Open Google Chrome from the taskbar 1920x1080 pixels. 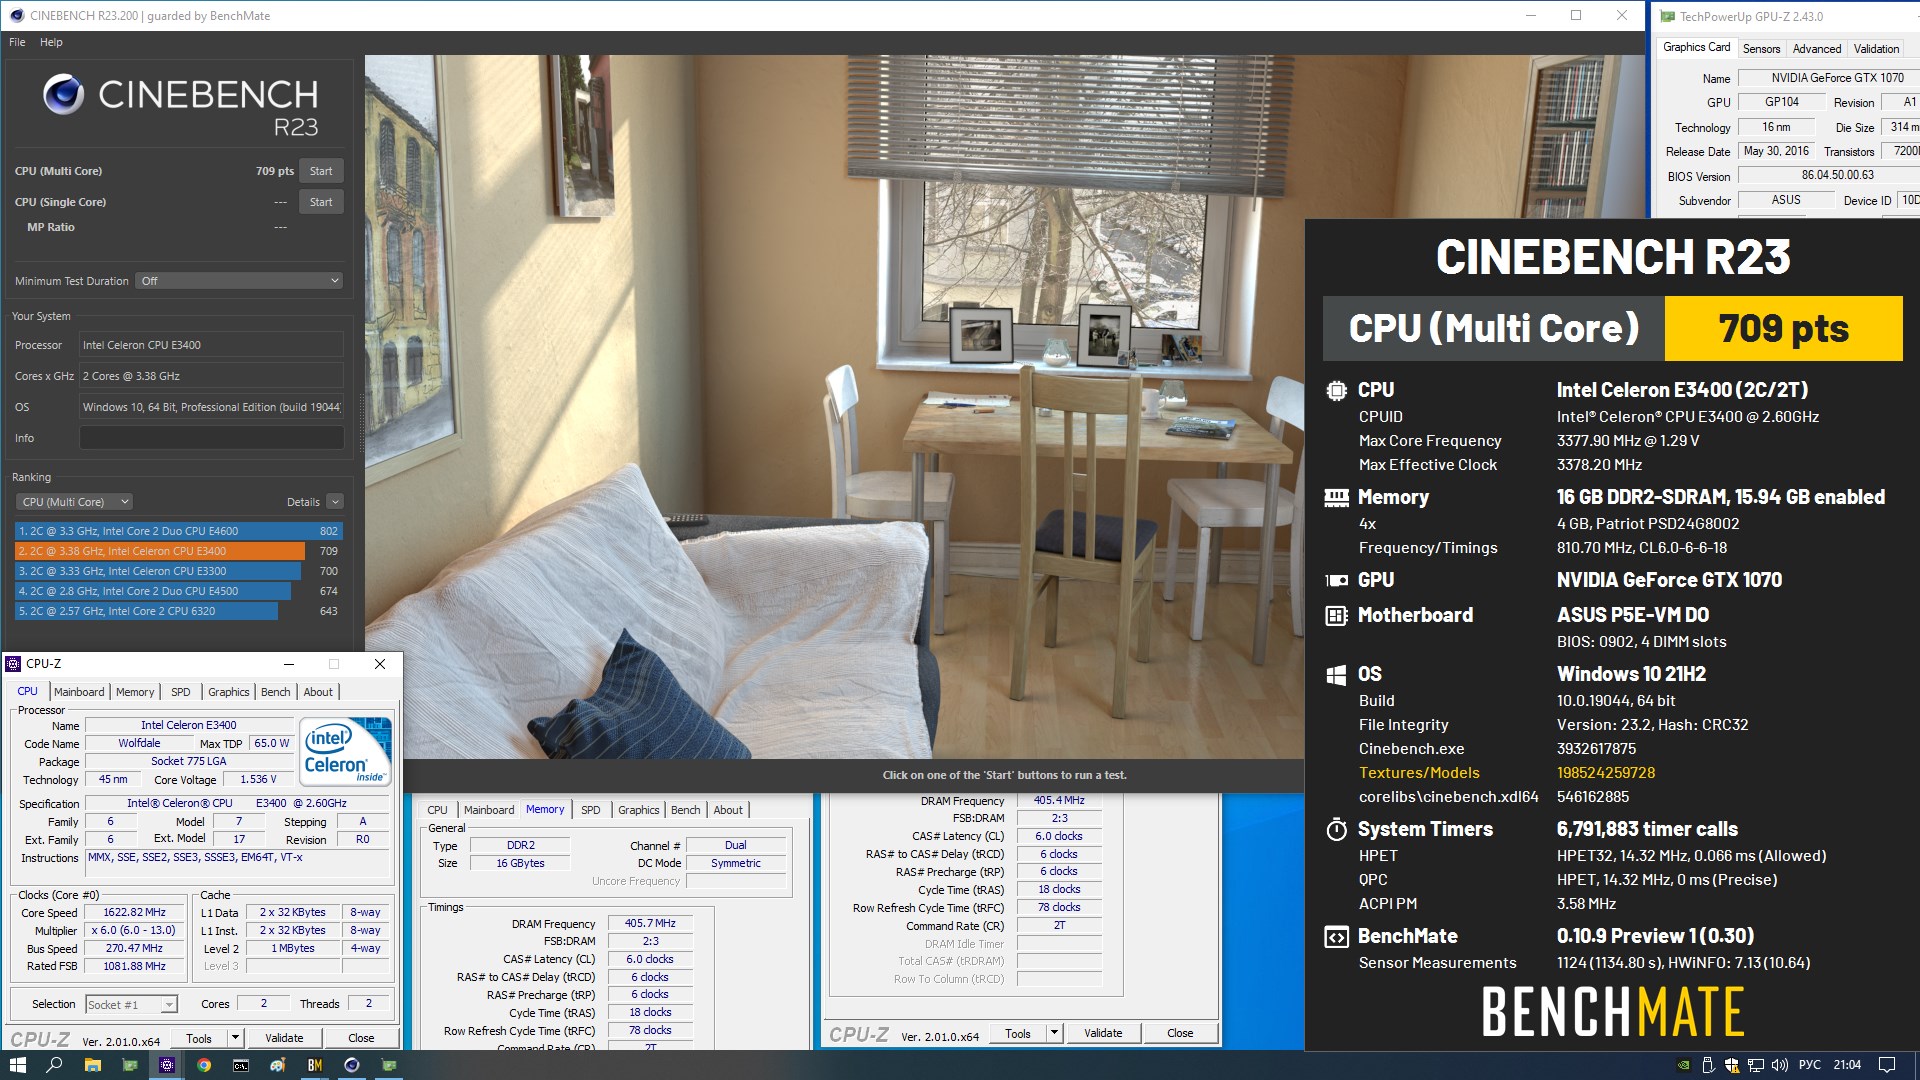(x=204, y=1065)
